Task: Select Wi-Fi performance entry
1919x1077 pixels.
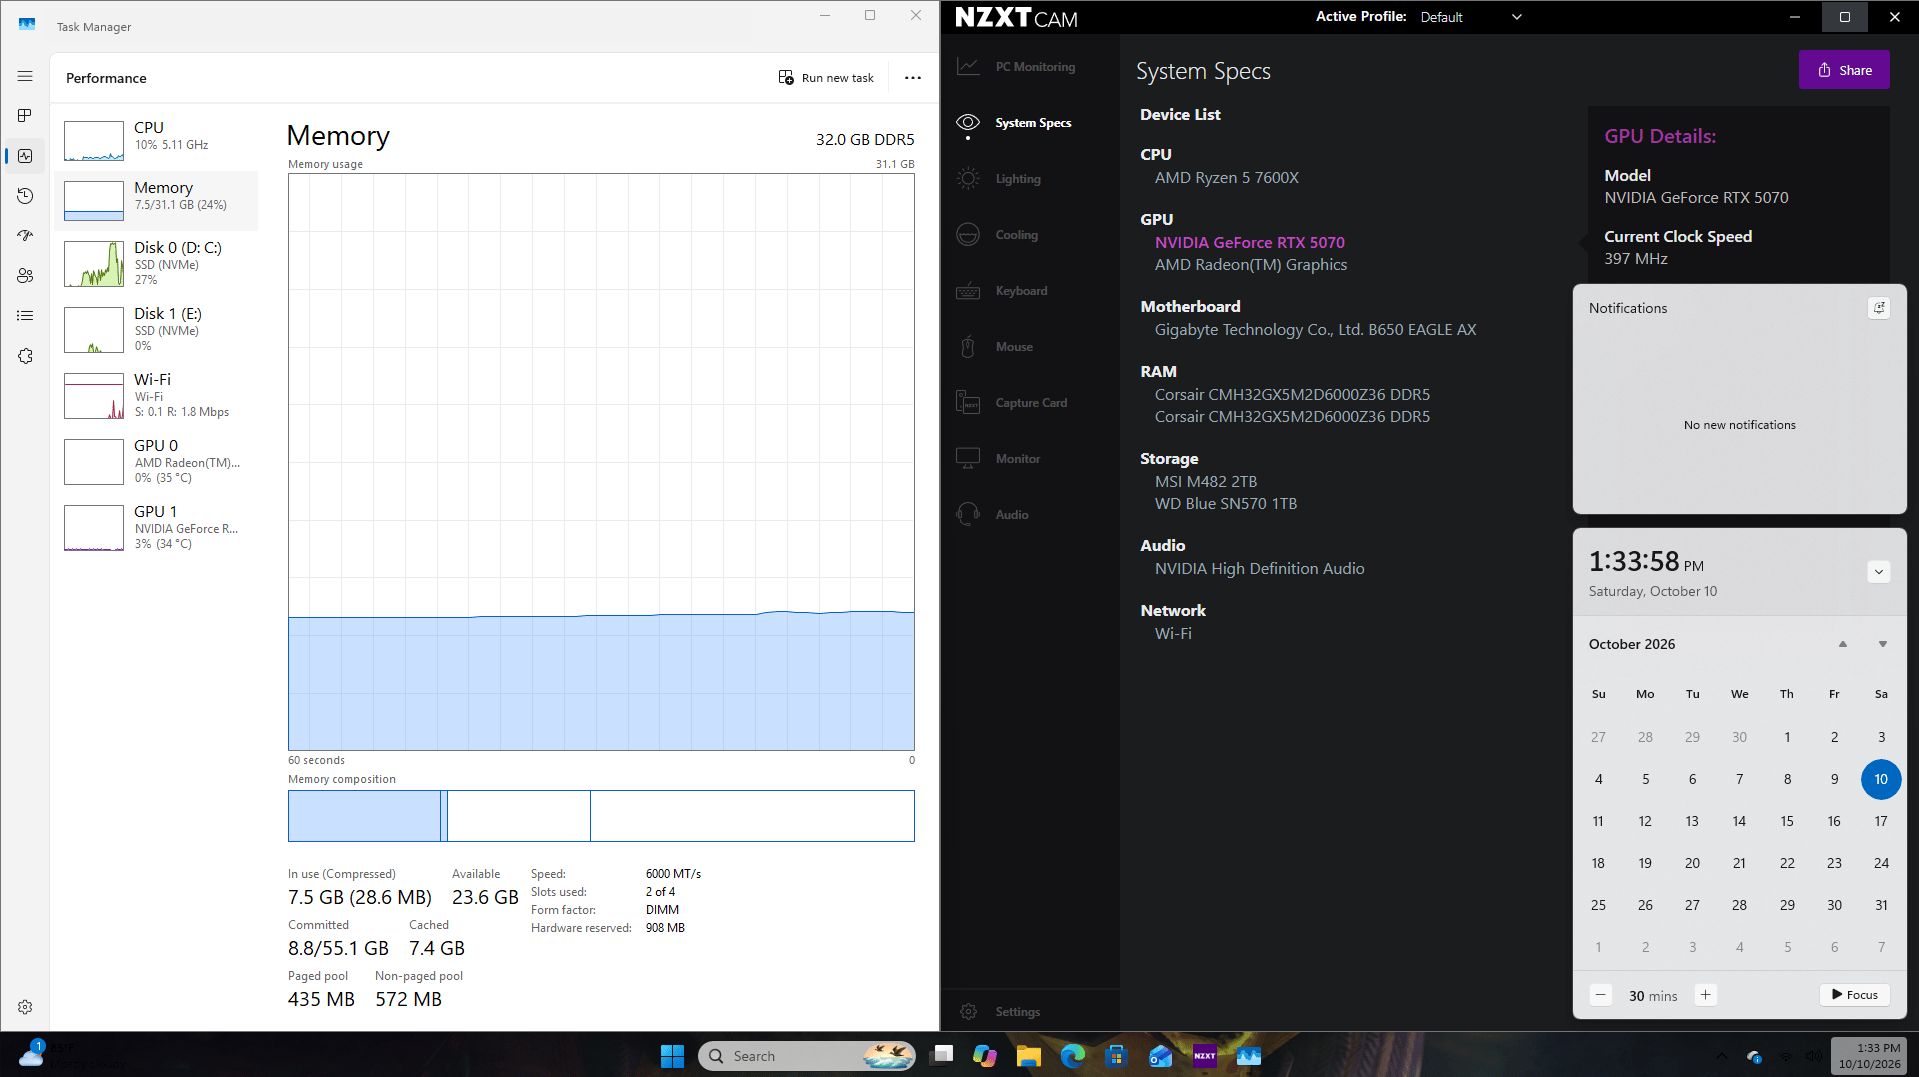Action: tap(156, 396)
